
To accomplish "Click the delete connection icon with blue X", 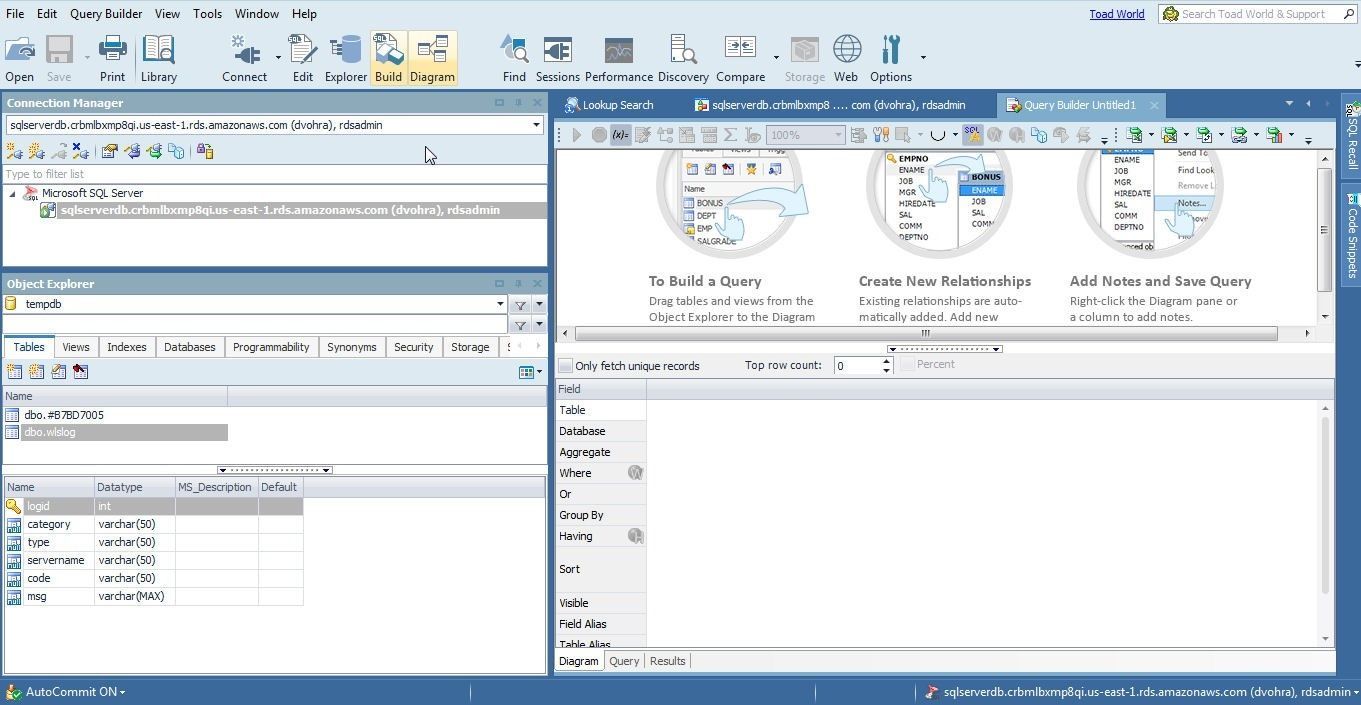I will point(81,151).
